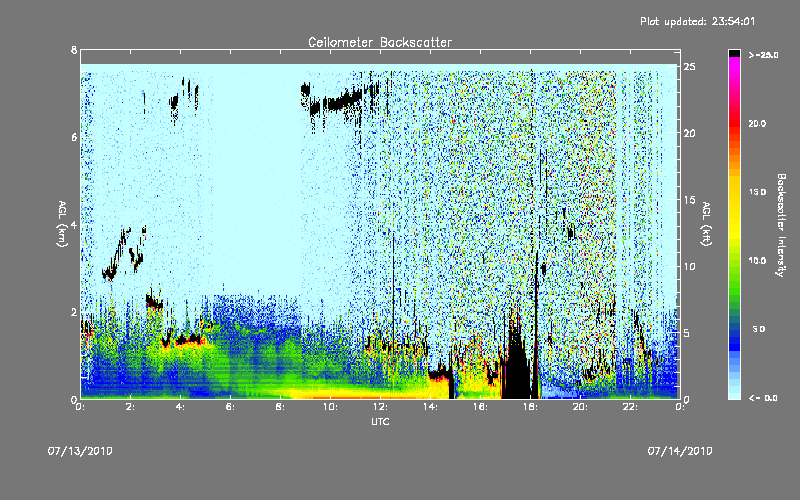Pick the red segment of the colorbar
800x500 pixels.
point(734,125)
